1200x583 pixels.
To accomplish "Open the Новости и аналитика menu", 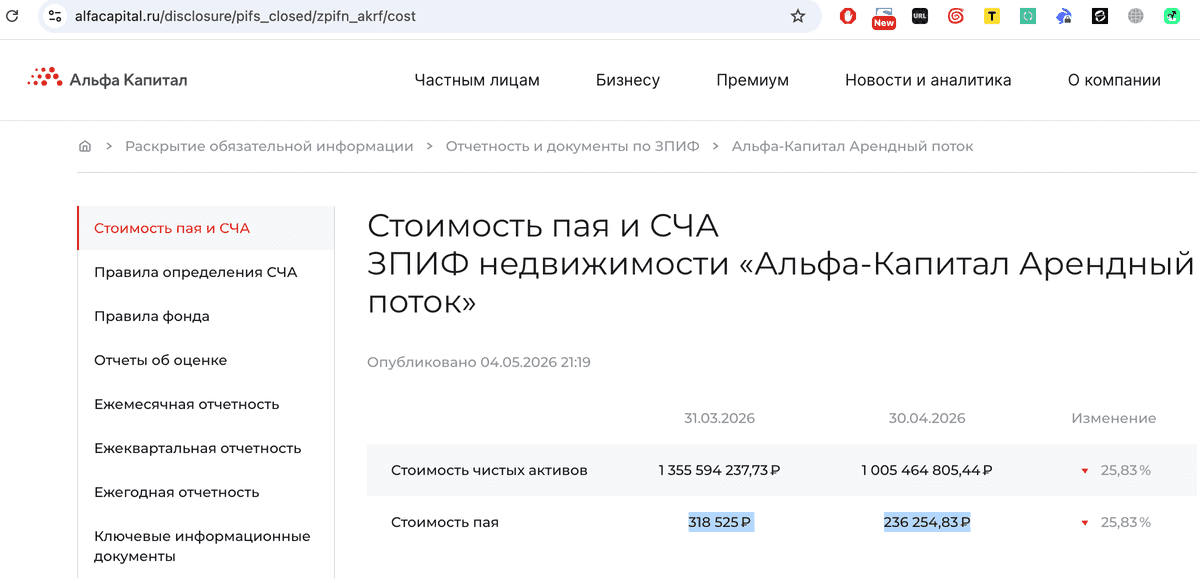I will pos(928,80).
